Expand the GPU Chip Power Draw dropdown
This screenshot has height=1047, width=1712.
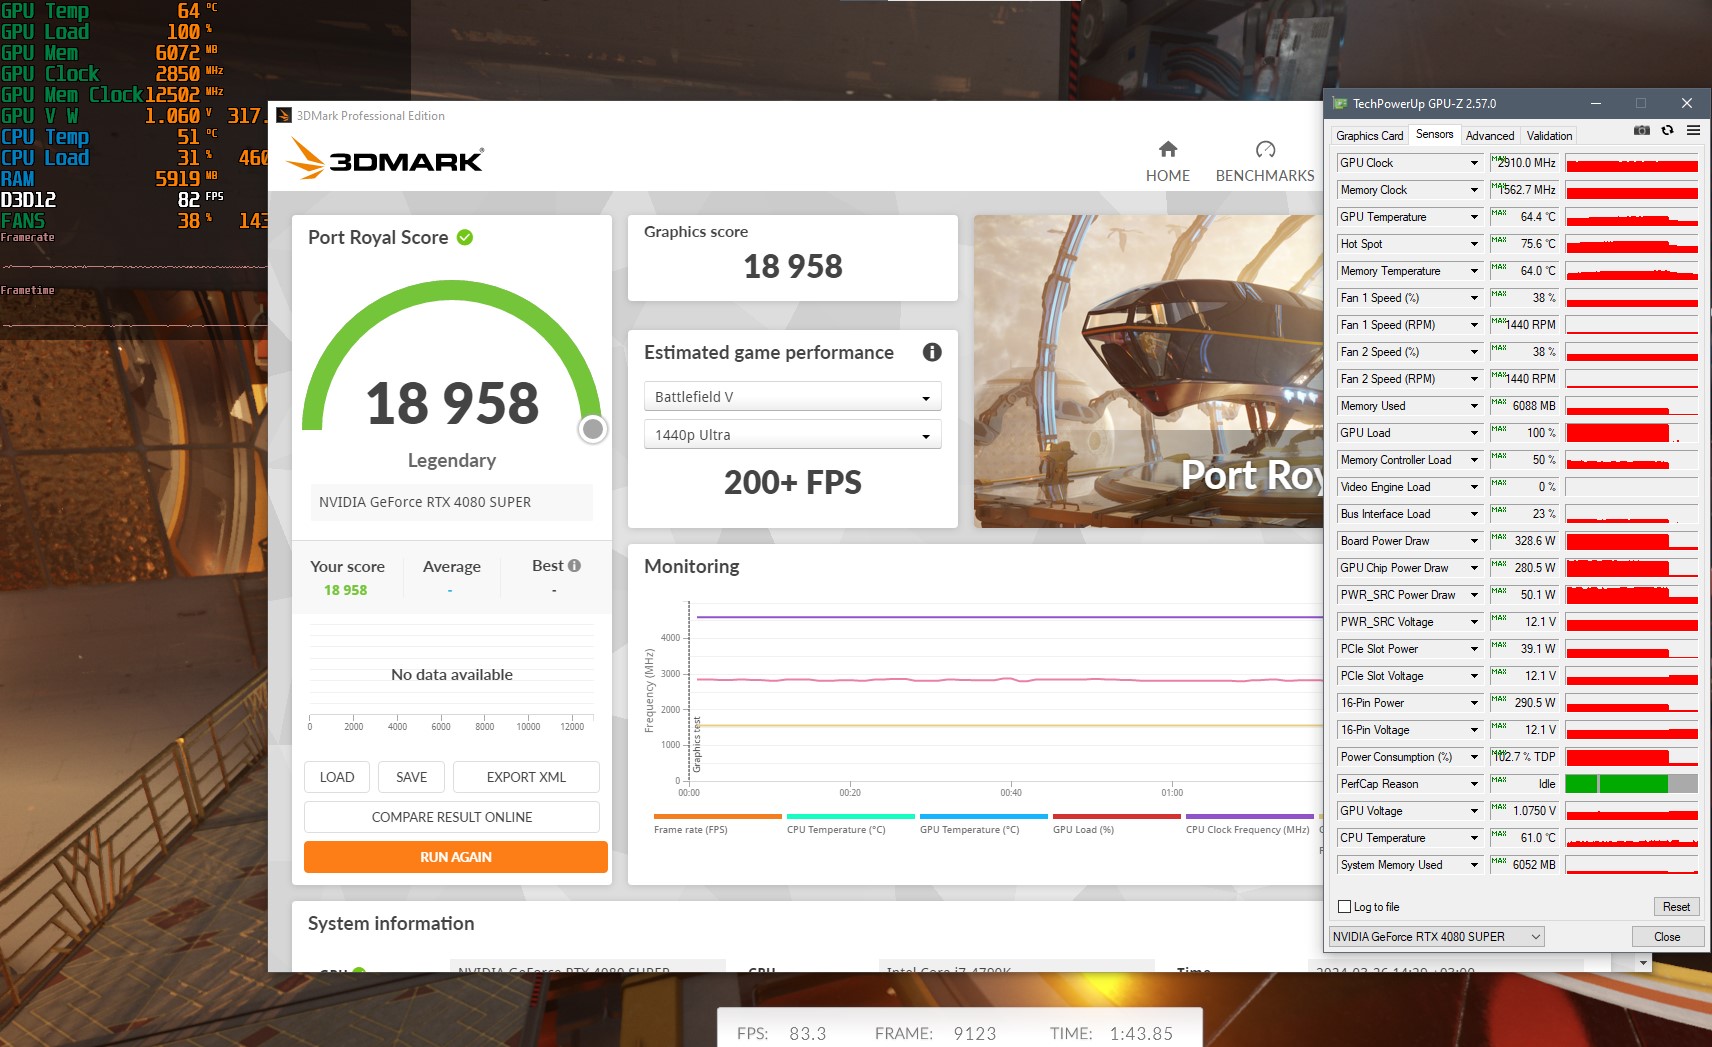tap(1474, 568)
